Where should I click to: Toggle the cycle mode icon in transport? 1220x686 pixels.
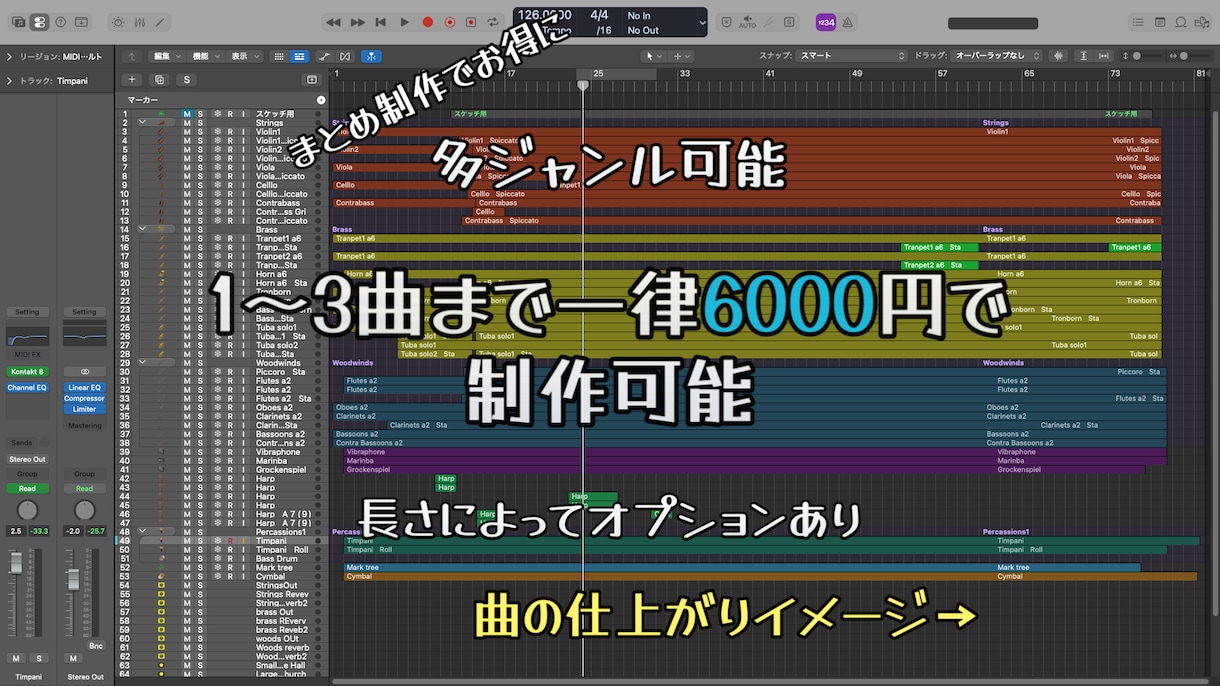pos(491,21)
